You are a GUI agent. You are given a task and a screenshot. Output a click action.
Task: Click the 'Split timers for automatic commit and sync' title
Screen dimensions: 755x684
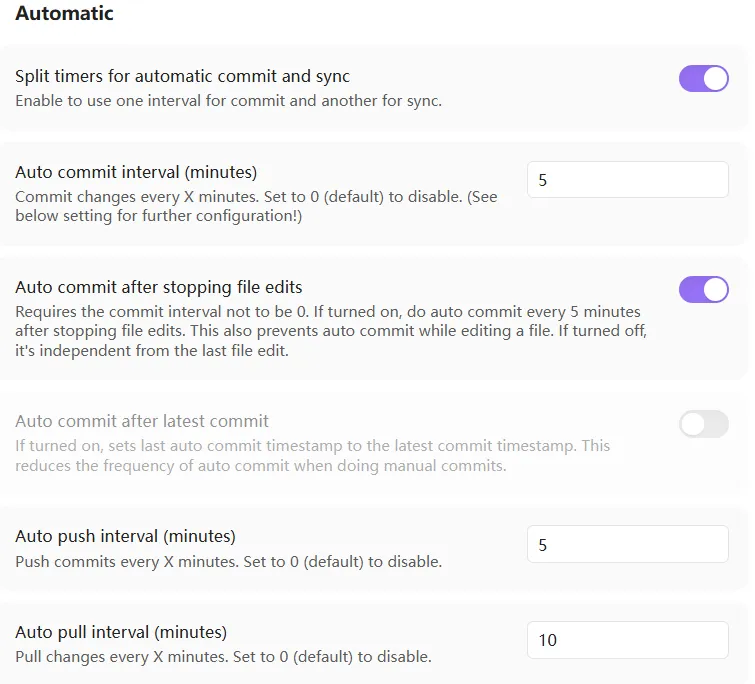click(182, 76)
